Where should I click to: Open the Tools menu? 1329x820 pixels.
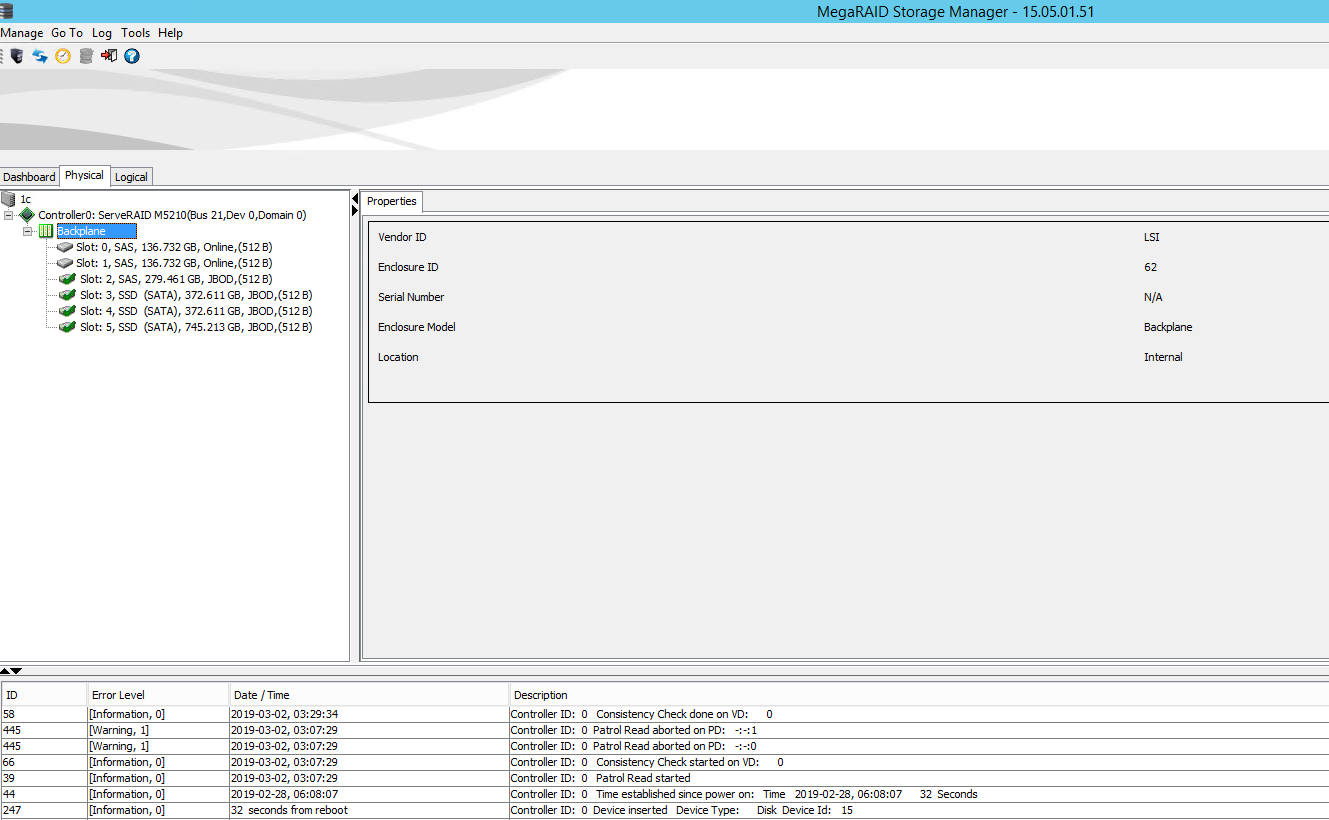(x=136, y=33)
